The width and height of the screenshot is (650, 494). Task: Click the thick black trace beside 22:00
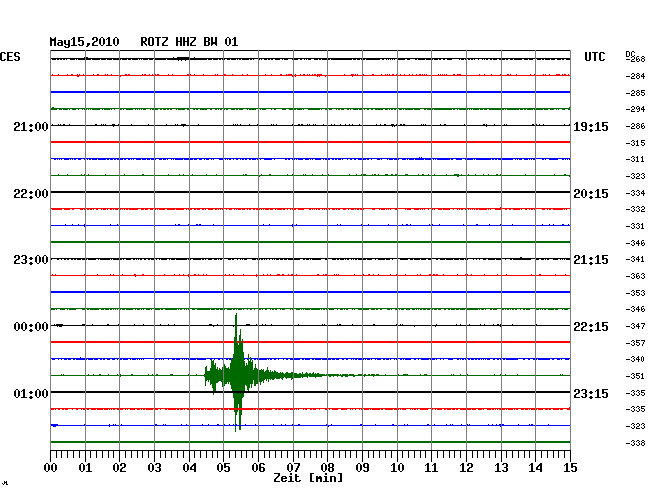pyautogui.click(x=310, y=192)
